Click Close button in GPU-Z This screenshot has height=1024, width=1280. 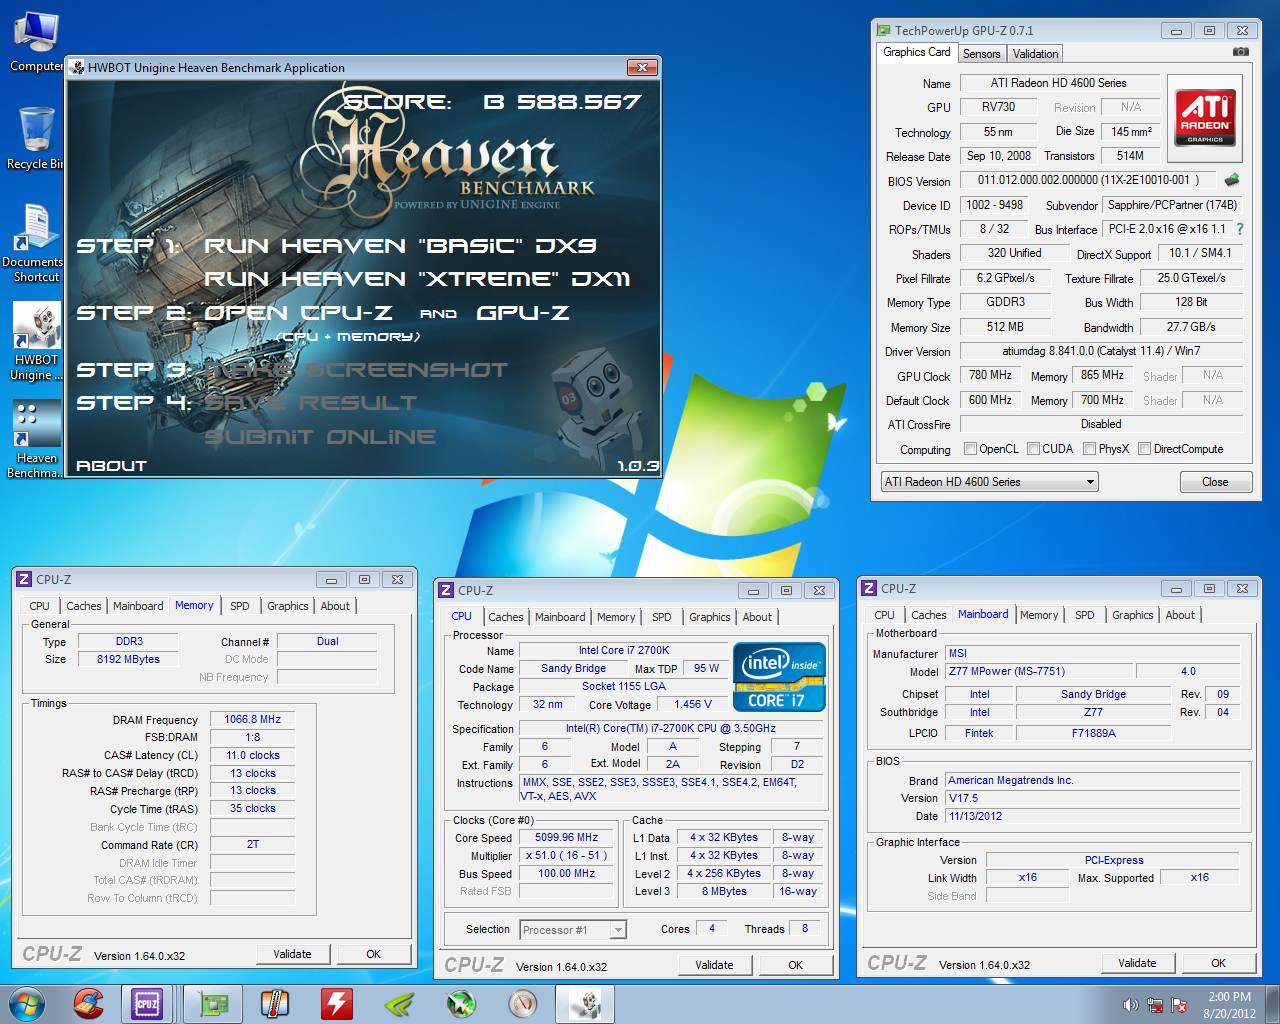[x=1215, y=482]
